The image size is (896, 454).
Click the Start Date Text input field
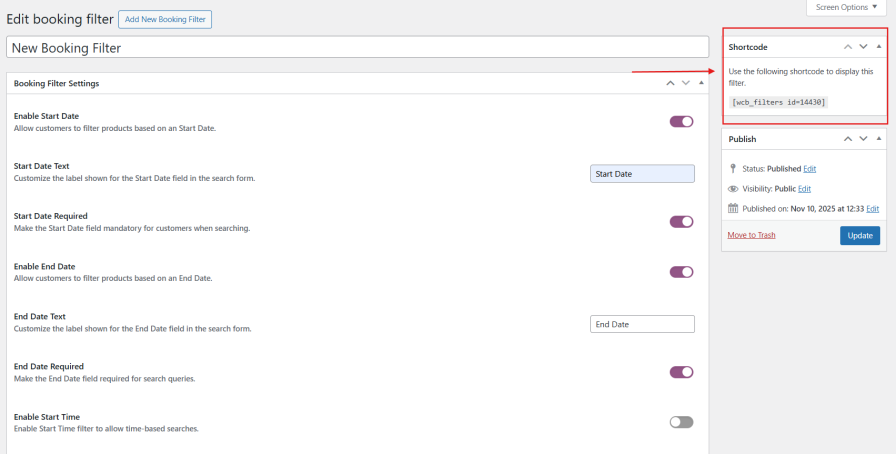coord(642,173)
